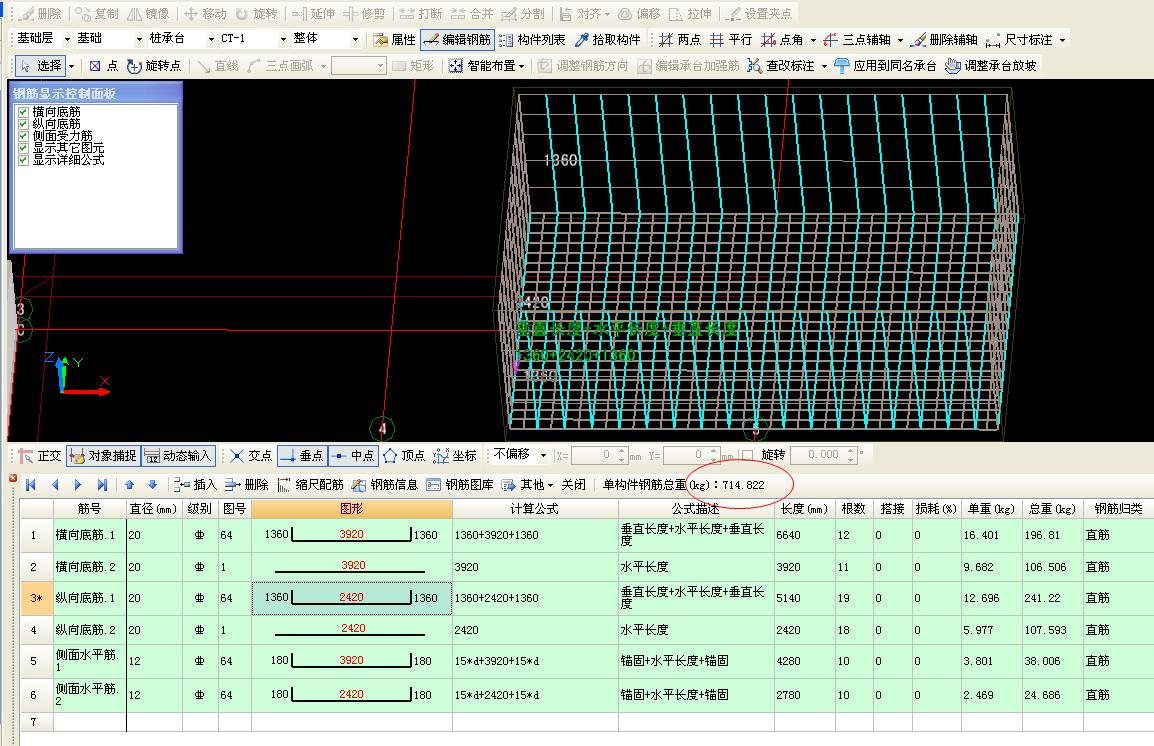
Task: Enable 垂点 perpendicular snap
Action: [302, 456]
